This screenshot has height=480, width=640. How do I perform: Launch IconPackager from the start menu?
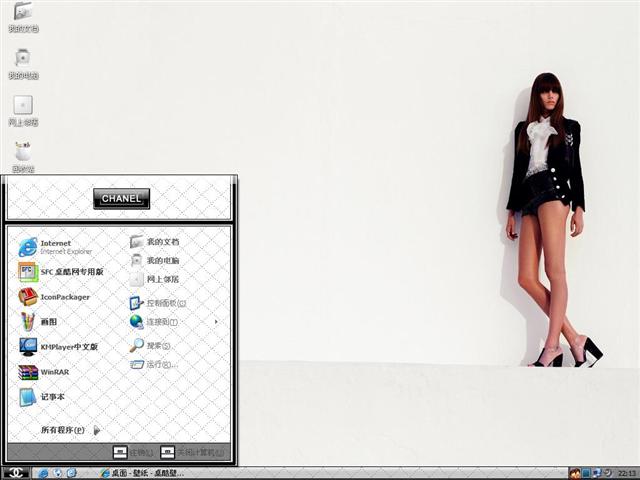(54, 297)
